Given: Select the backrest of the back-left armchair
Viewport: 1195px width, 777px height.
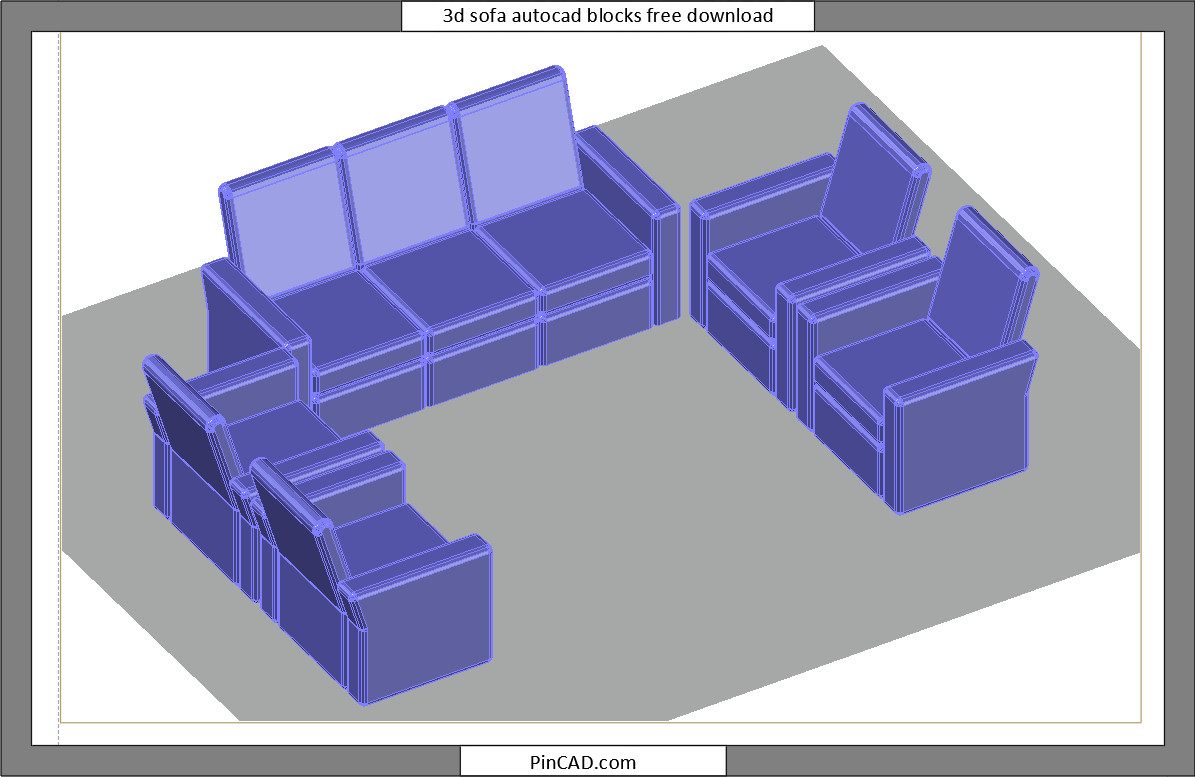Looking at the screenshot, I should (185, 420).
